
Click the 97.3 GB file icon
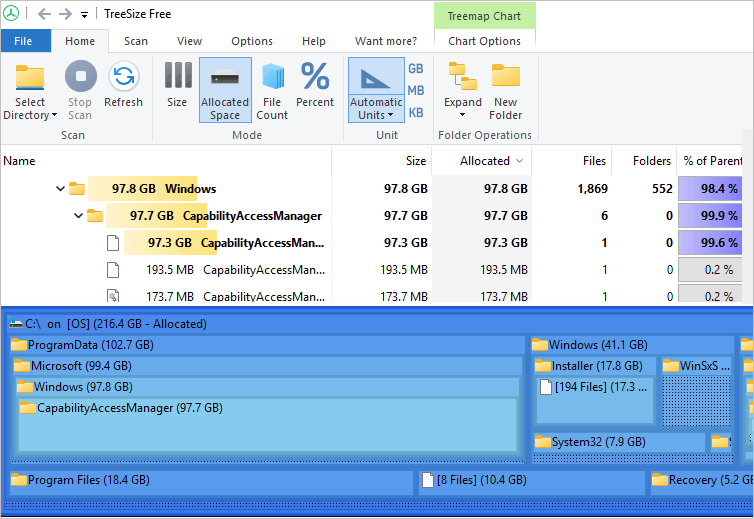[x=113, y=242]
